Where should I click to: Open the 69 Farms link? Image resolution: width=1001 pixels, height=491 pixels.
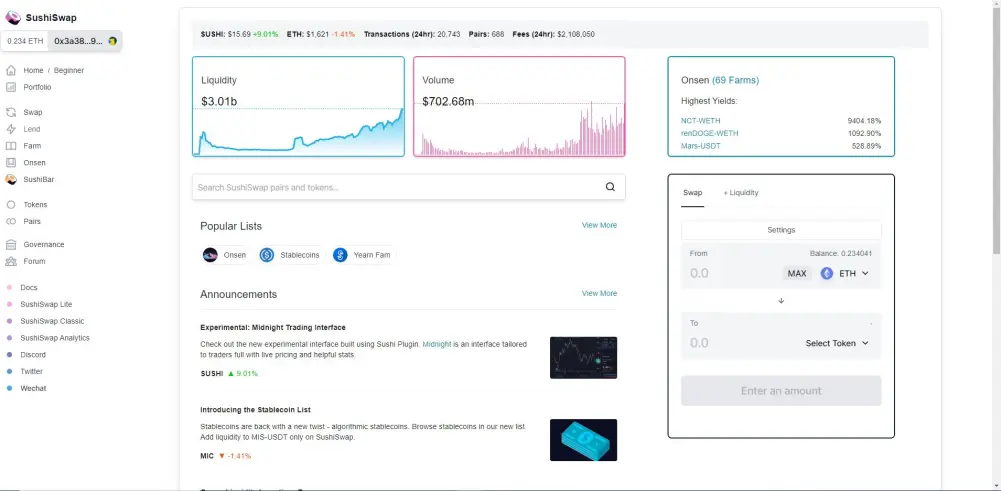[735, 80]
